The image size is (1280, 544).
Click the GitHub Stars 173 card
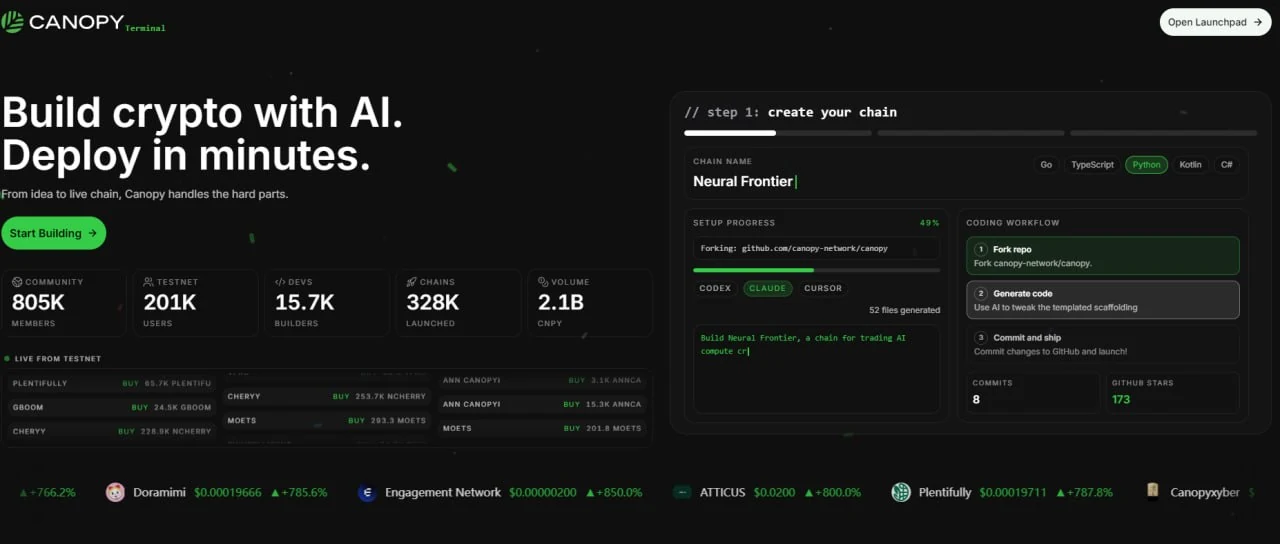point(1172,392)
